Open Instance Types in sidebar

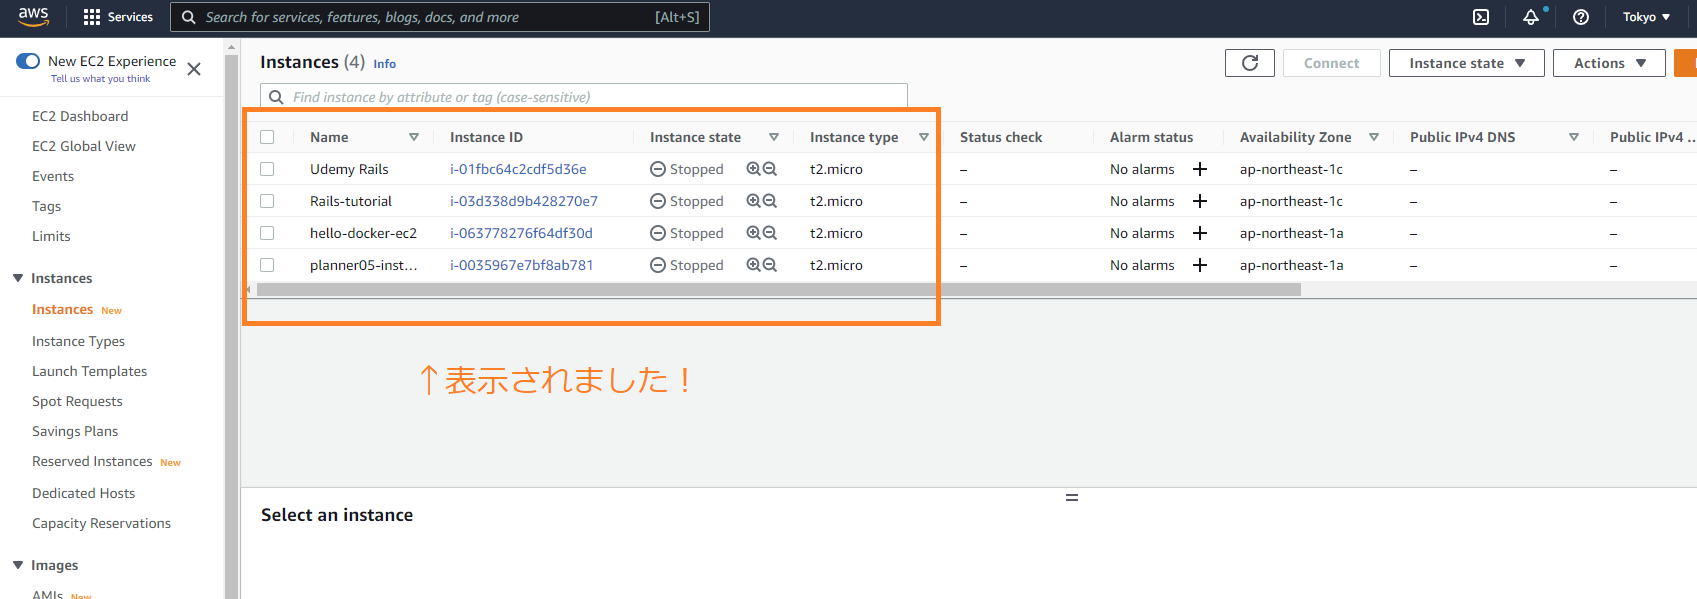tap(78, 341)
